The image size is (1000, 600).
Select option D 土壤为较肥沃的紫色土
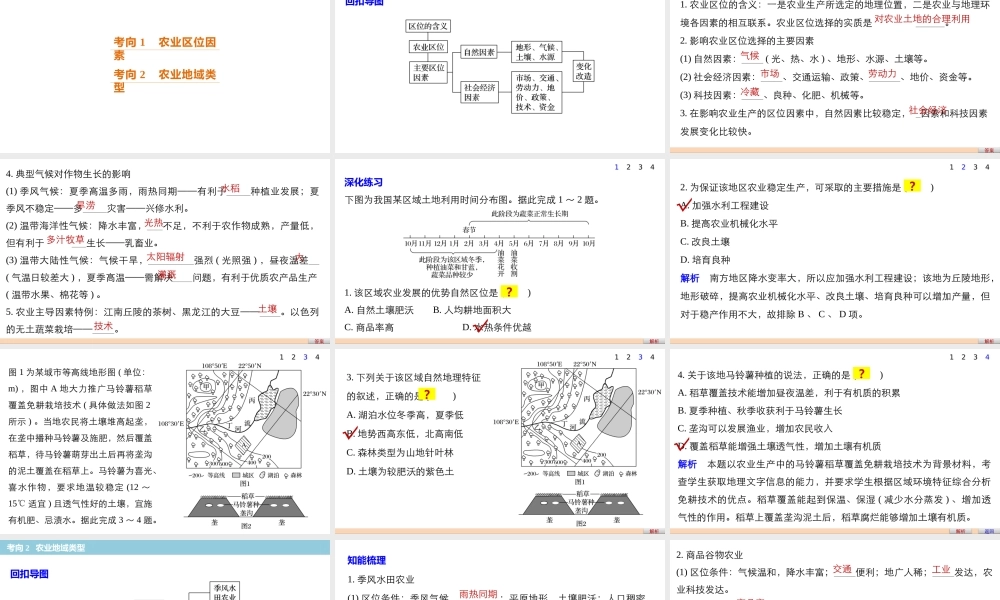(x=400, y=472)
